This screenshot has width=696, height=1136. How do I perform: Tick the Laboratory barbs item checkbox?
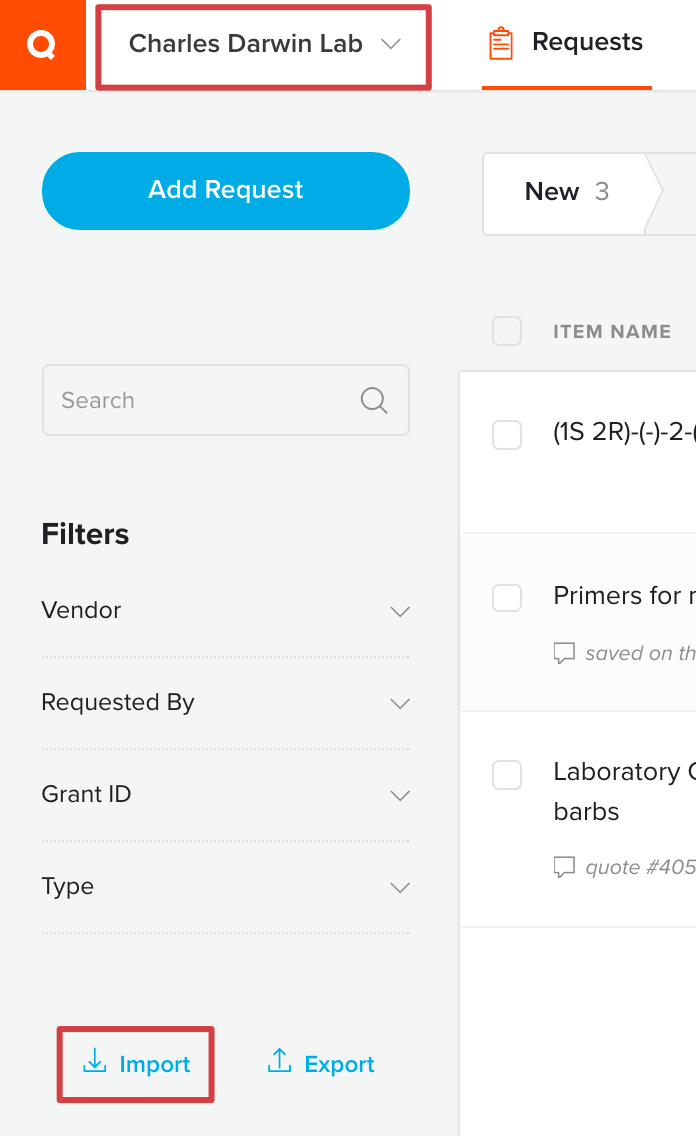507,775
